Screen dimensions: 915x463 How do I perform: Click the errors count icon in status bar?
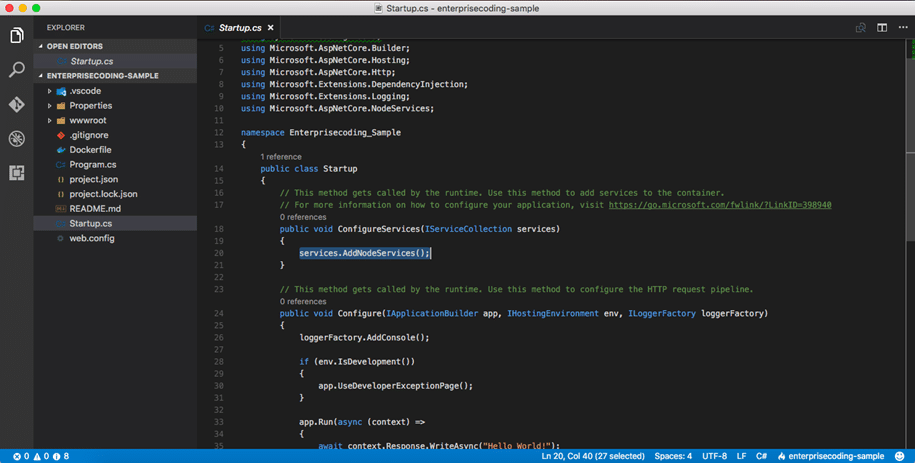click(21, 456)
